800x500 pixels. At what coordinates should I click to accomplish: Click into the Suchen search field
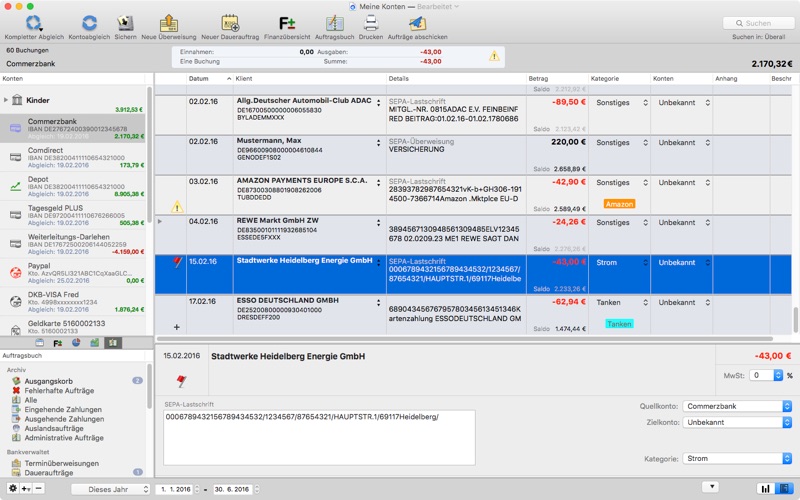tap(759, 23)
